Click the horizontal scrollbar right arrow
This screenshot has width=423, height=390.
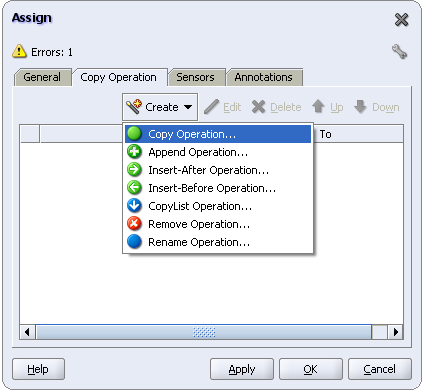click(396, 332)
